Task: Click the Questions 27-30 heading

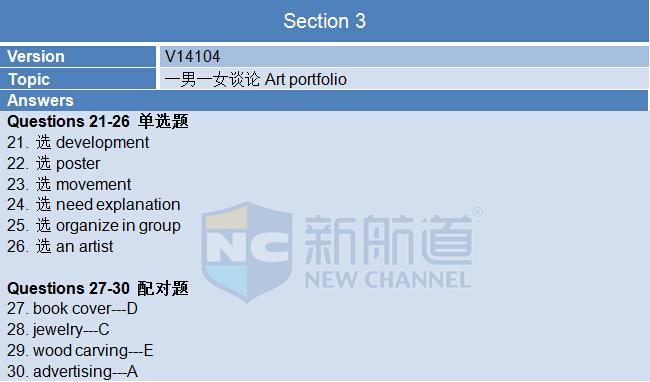Action: click(x=98, y=288)
